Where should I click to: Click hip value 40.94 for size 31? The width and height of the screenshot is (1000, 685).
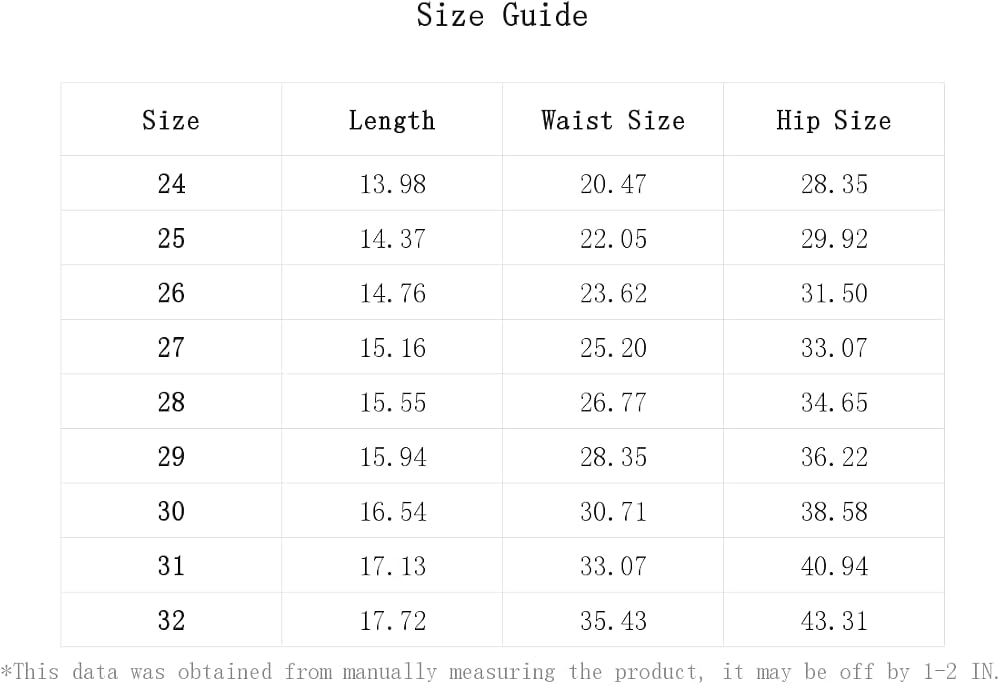click(834, 566)
